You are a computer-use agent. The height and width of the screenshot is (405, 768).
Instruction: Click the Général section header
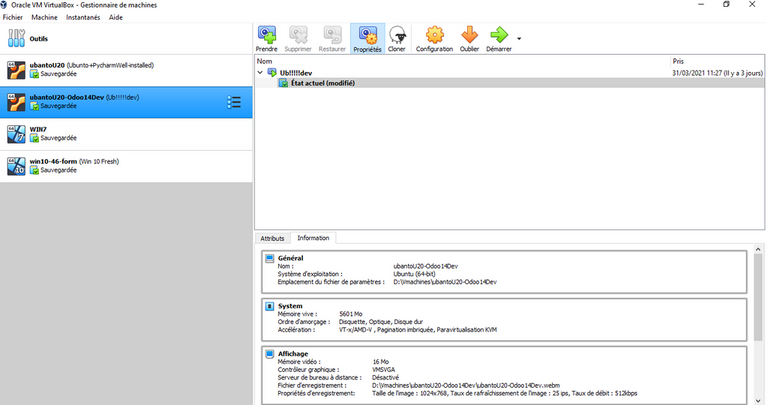pos(293,257)
